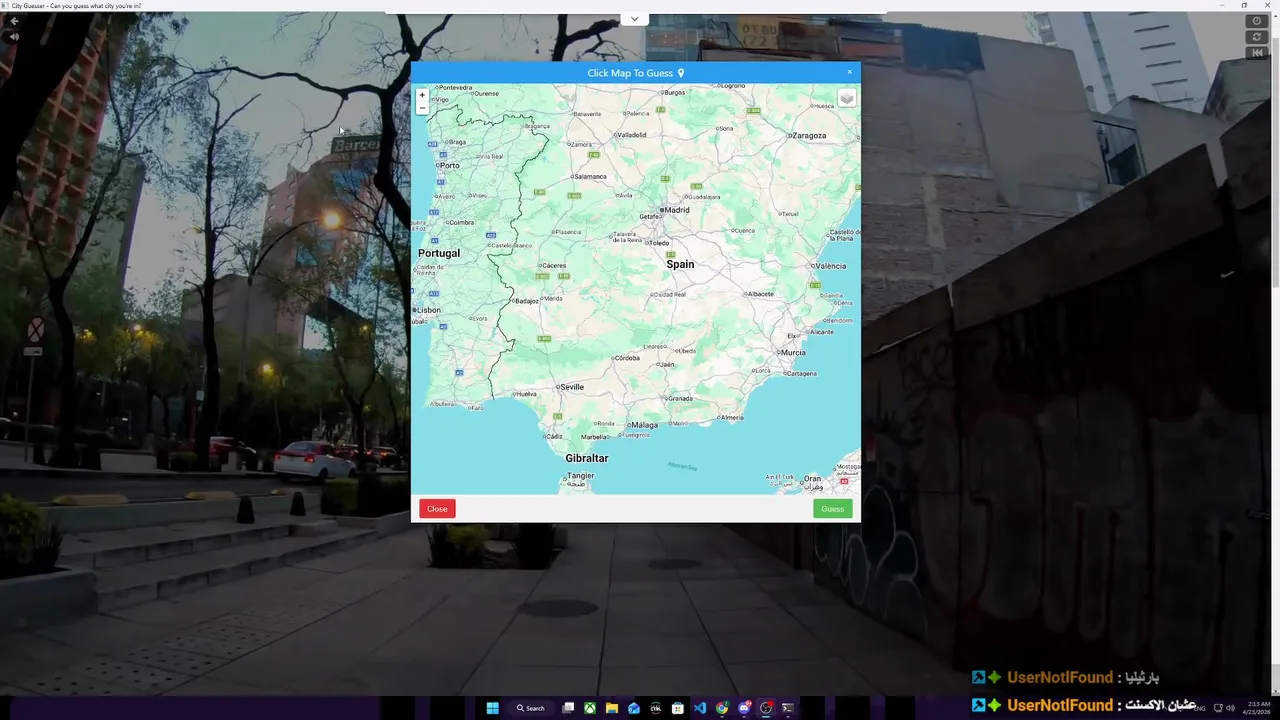The height and width of the screenshot is (720, 1280).
Task: Open the map layers selector
Action: [846, 98]
